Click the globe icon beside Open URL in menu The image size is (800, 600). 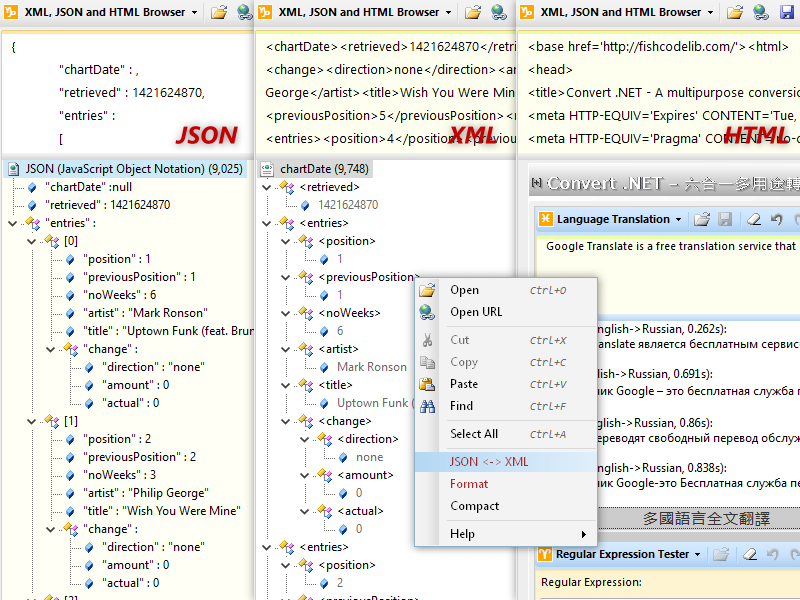pos(427,312)
